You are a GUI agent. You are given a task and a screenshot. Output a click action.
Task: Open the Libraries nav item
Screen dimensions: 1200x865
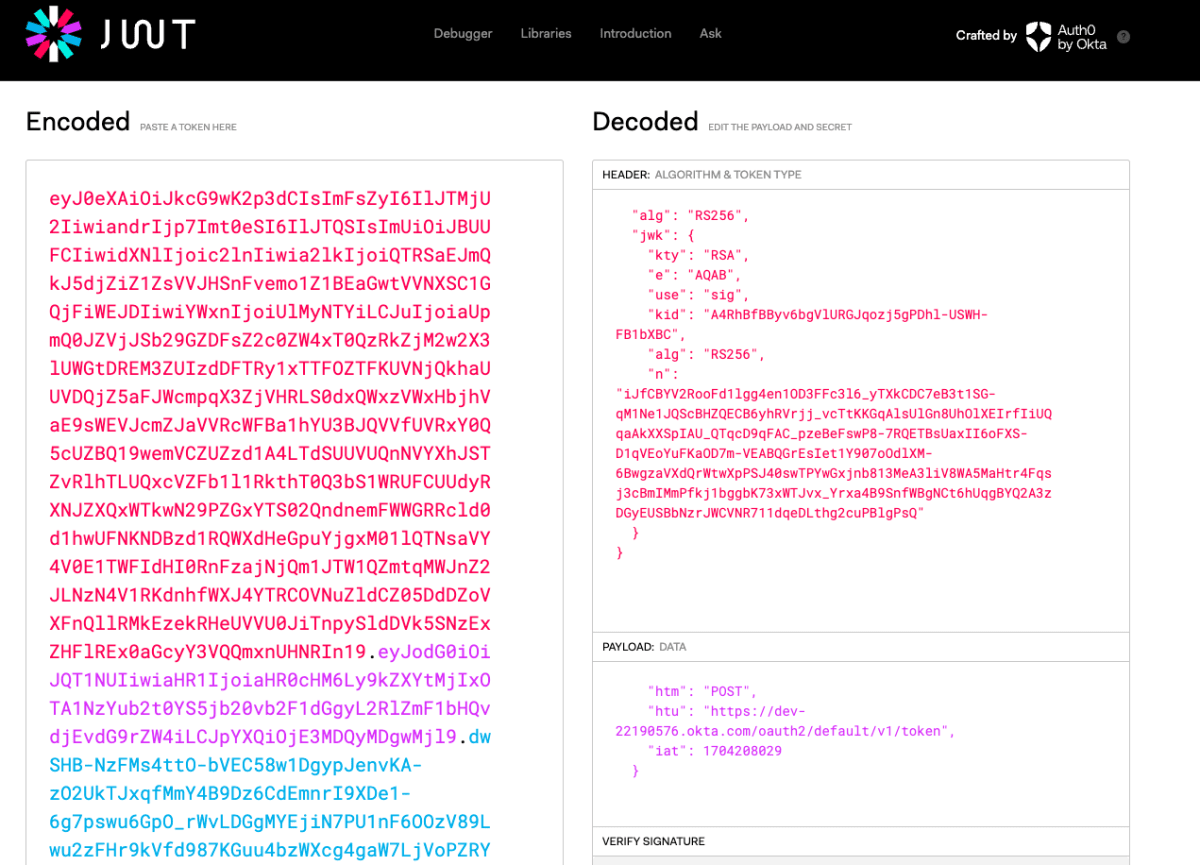(x=546, y=34)
